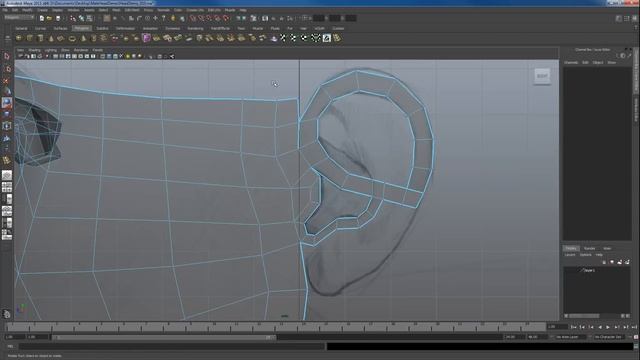Click the select by hierarchy icon
This screenshot has height=360, width=640.
click(x=73, y=18)
